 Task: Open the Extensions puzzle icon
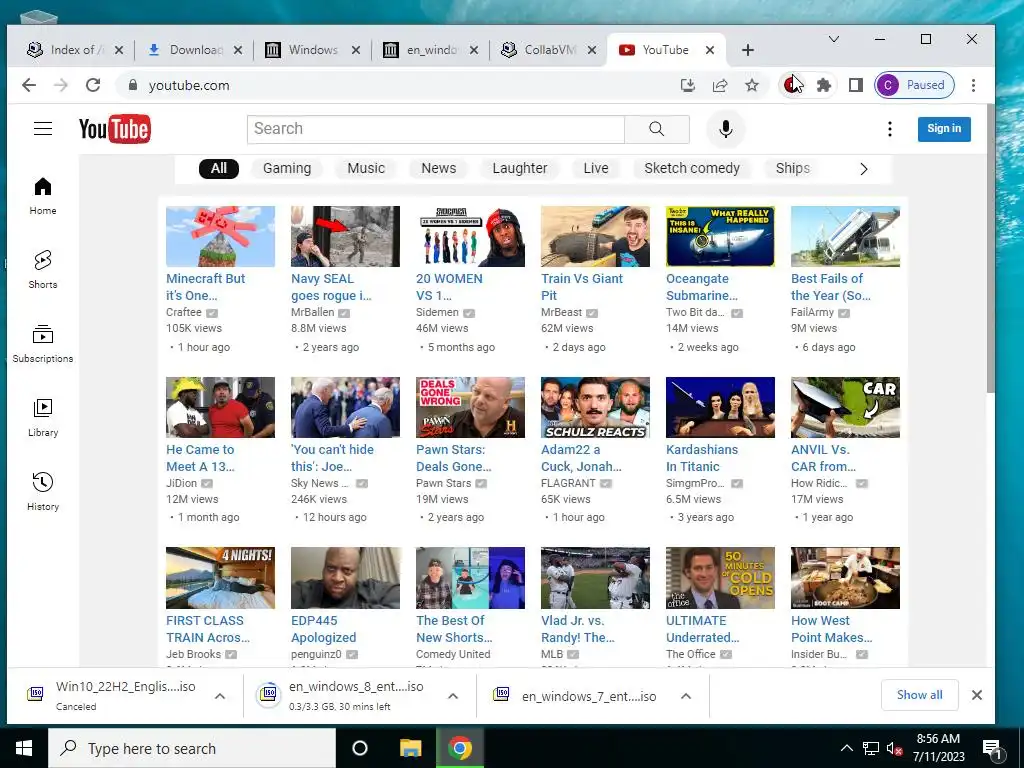(x=824, y=85)
